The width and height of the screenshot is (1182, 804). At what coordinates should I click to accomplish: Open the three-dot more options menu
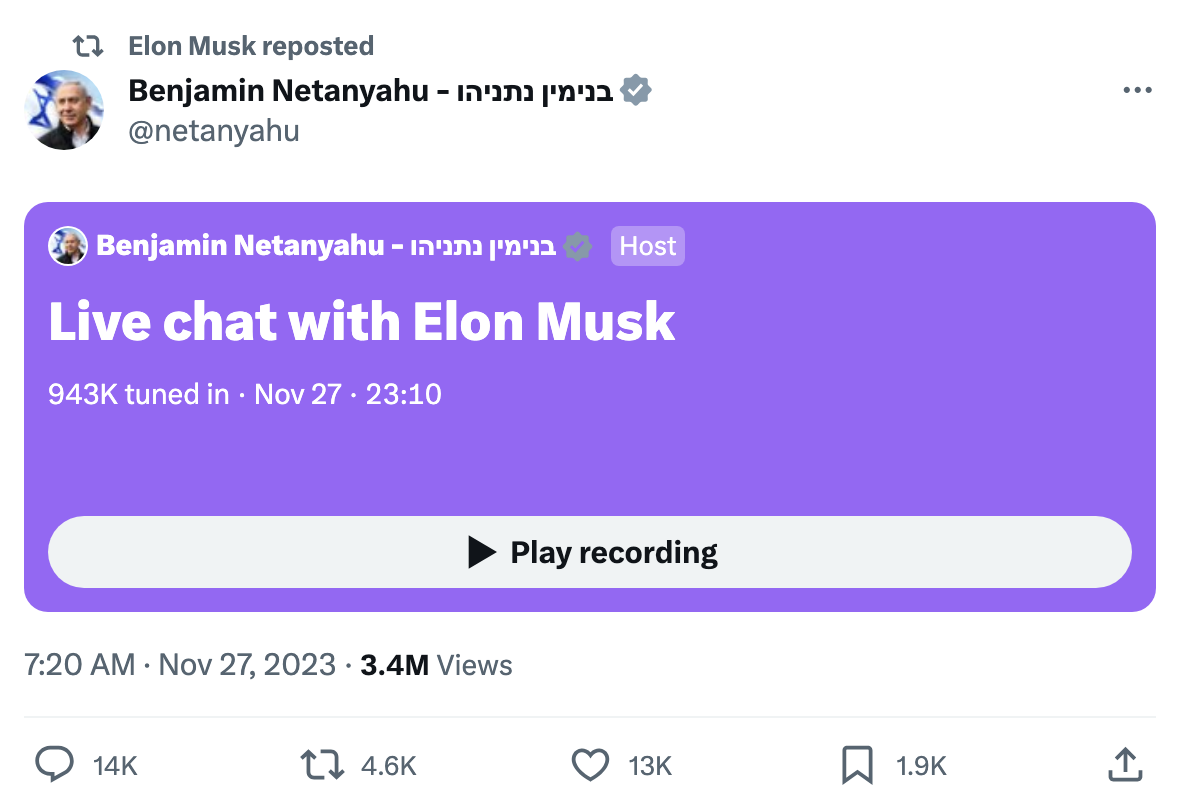pos(1137,91)
